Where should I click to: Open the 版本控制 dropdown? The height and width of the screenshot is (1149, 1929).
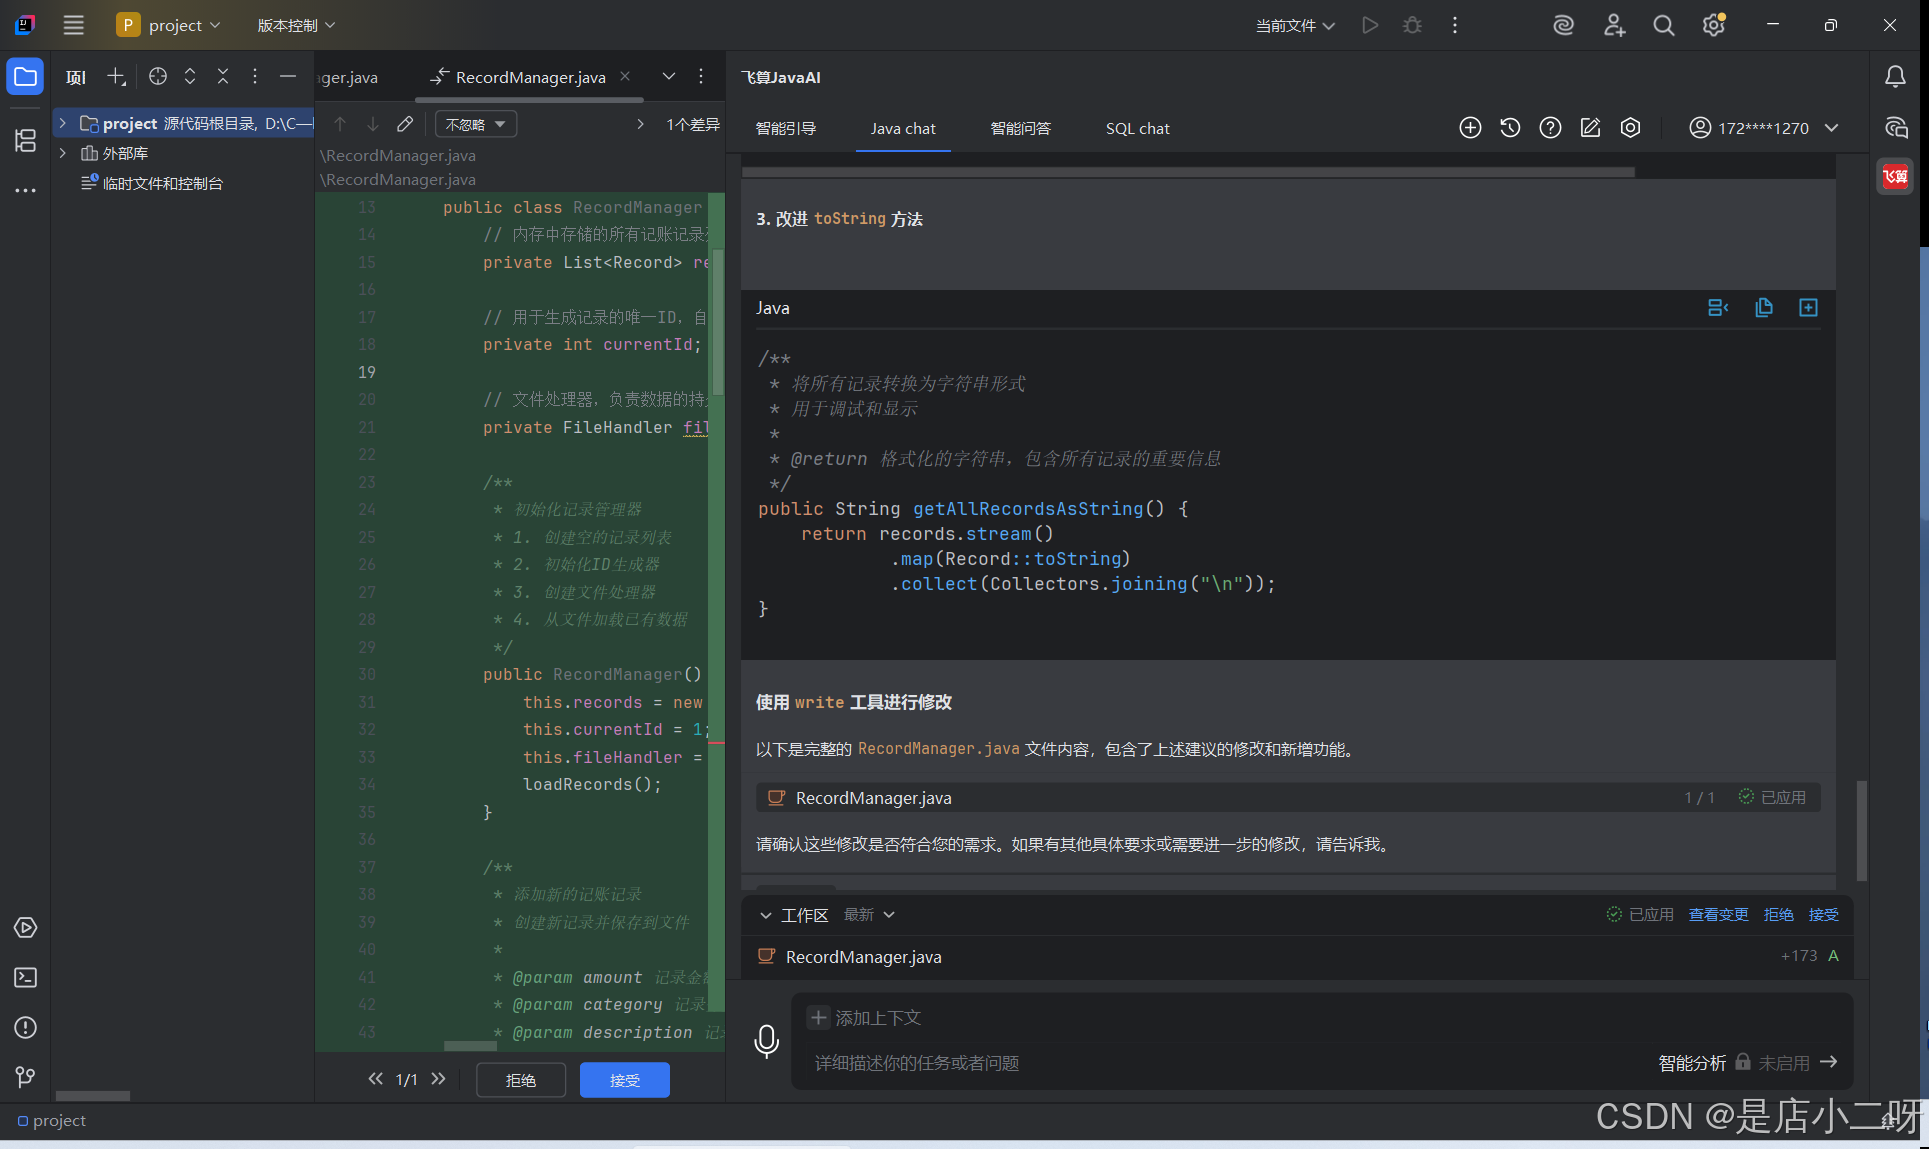pyautogui.click(x=296, y=25)
